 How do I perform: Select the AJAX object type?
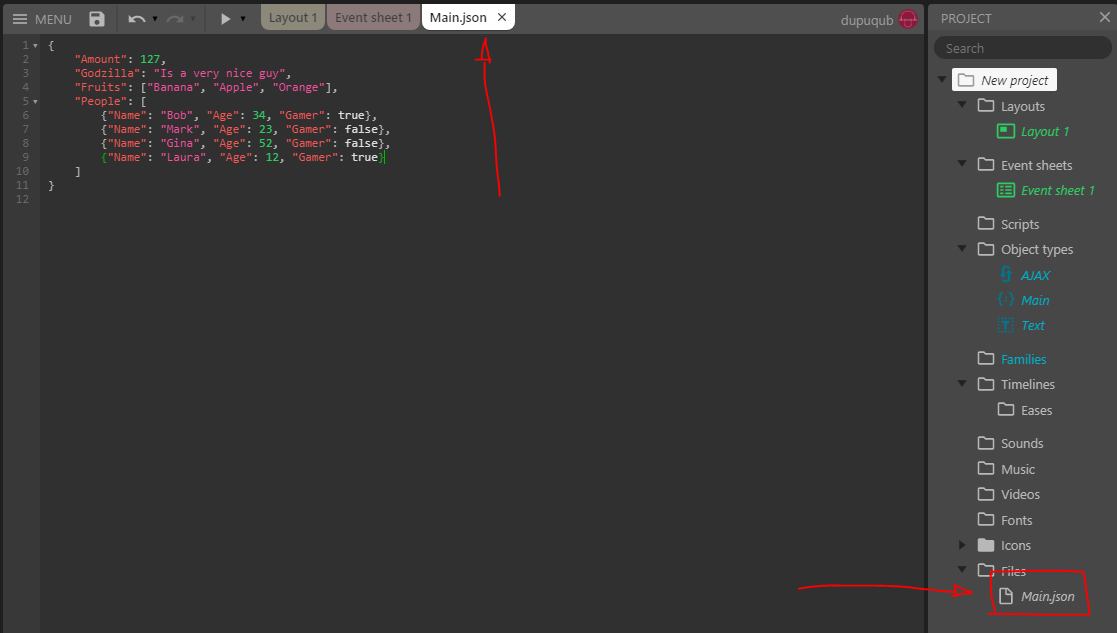click(1035, 276)
